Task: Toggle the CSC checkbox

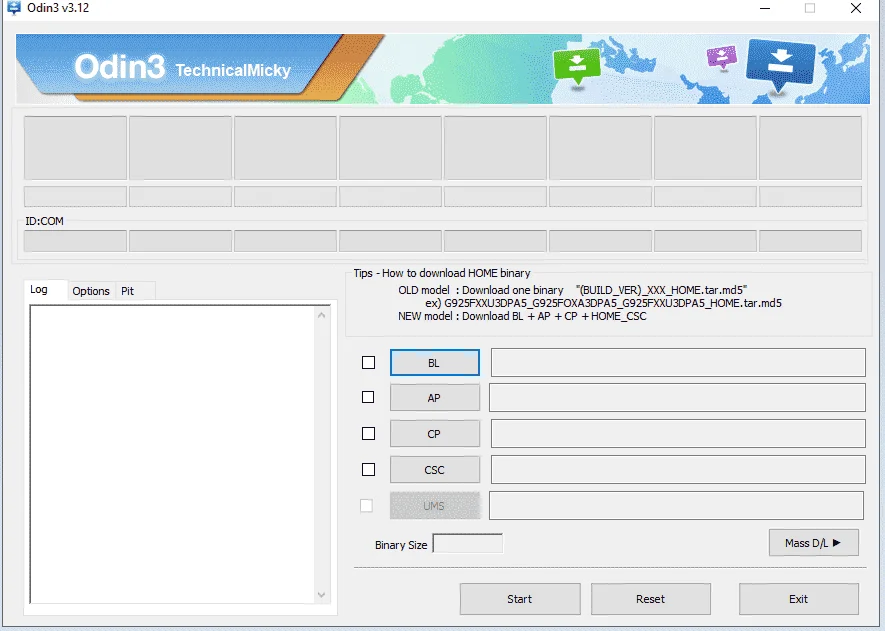Action: (x=368, y=470)
